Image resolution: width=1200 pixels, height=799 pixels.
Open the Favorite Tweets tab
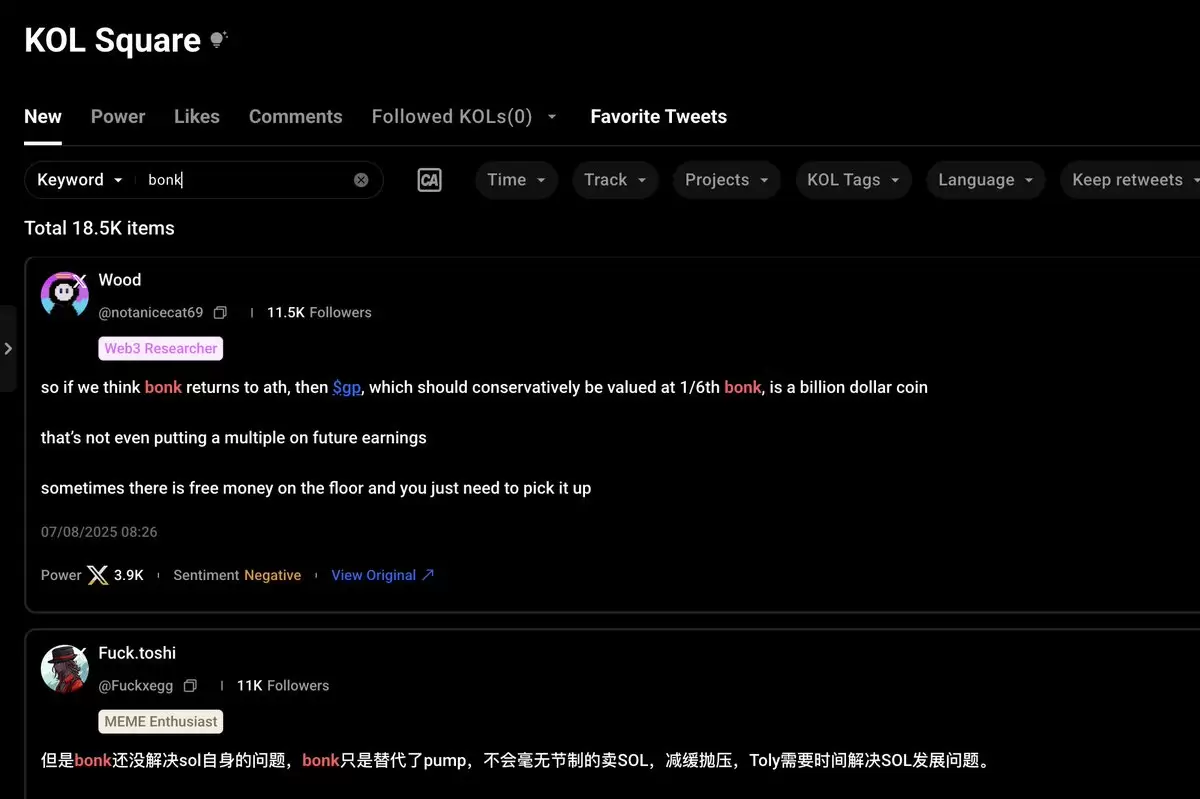pos(659,117)
